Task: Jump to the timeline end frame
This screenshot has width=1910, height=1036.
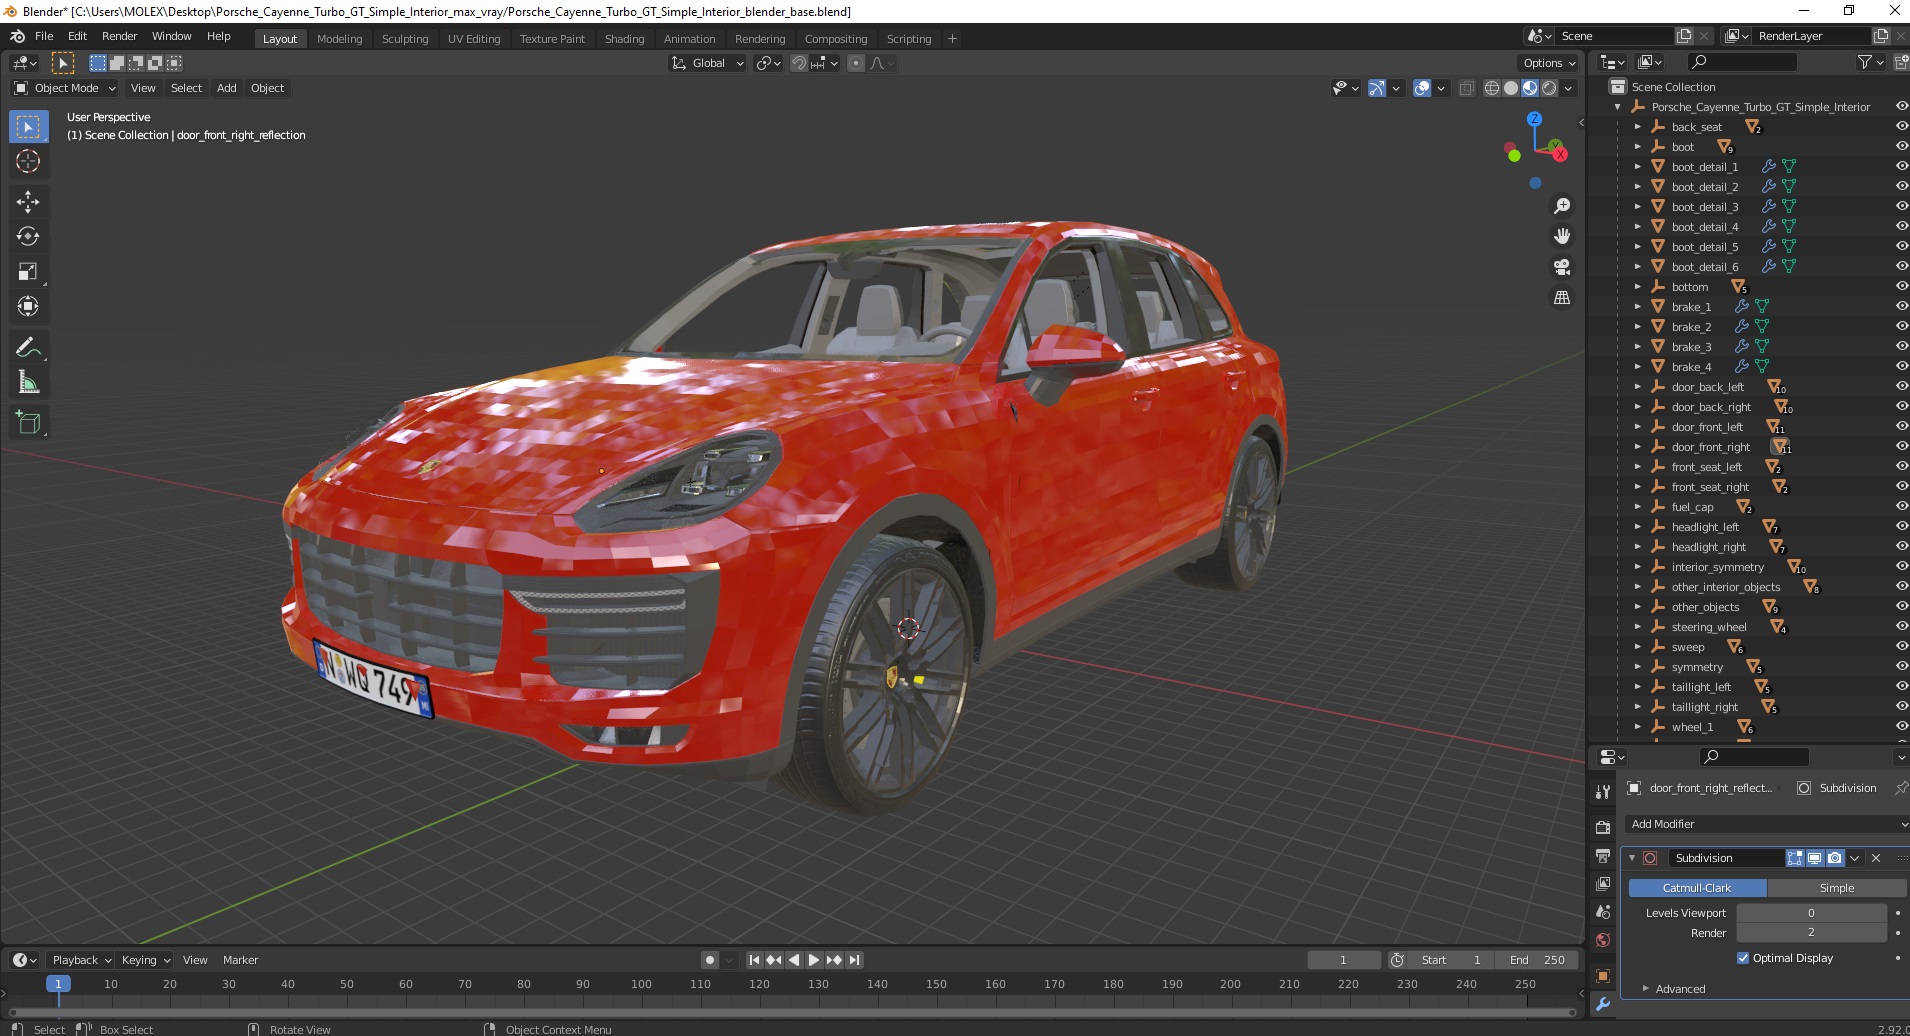Action: click(854, 960)
